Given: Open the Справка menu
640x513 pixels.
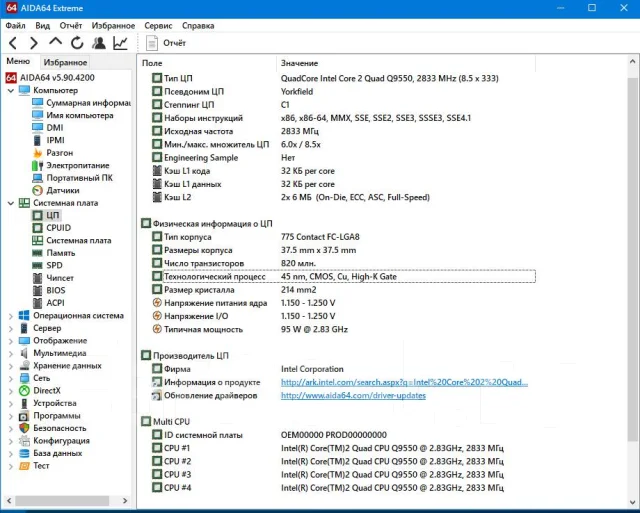Looking at the screenshot, I should (x=198, y=26).
